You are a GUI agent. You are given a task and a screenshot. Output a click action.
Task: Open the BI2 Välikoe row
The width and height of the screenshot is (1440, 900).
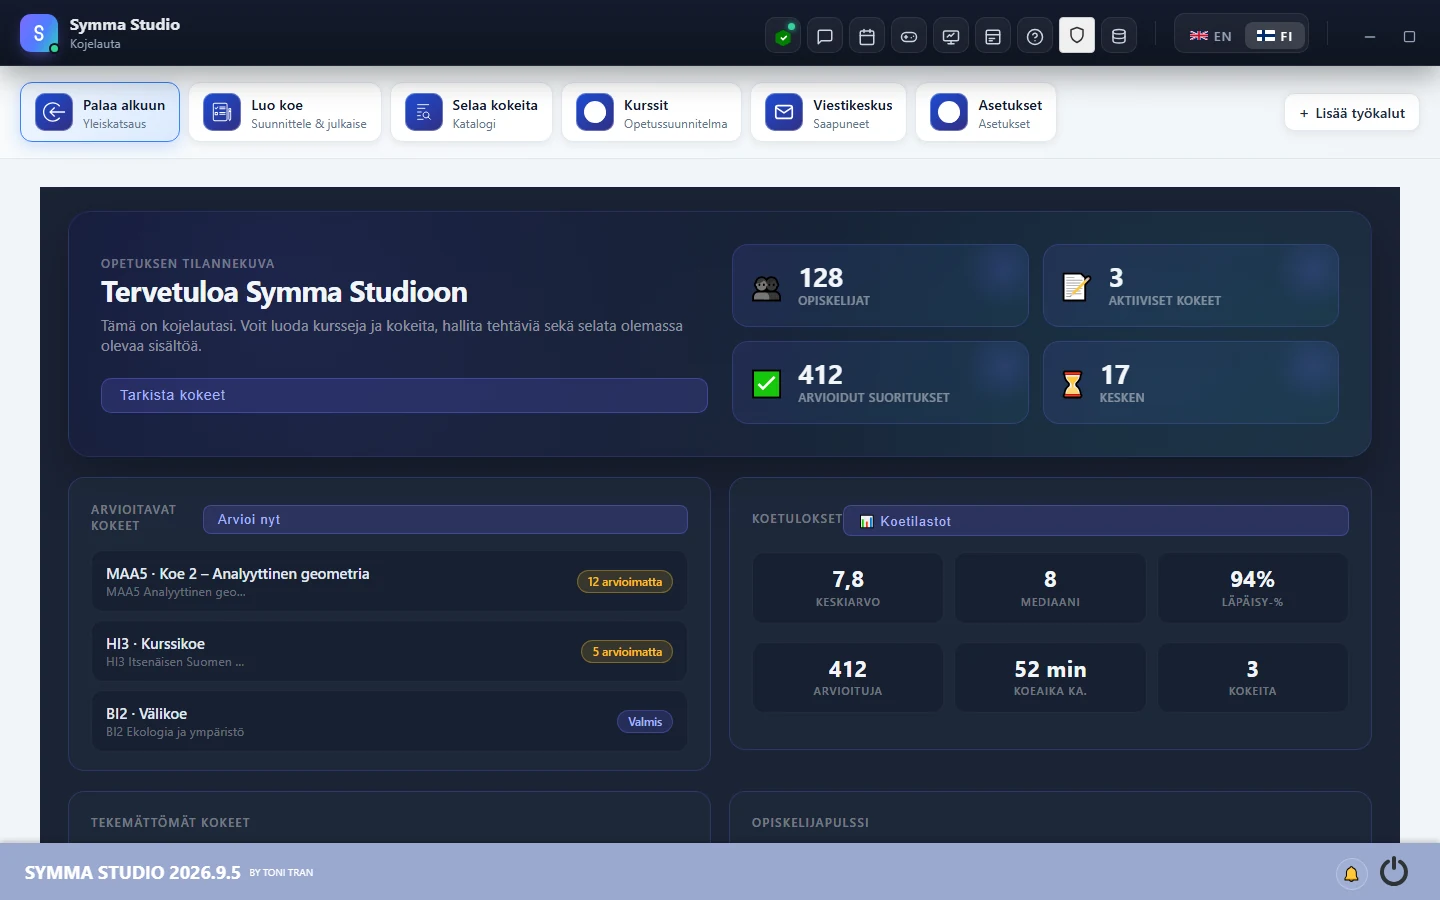click(389, 722)
